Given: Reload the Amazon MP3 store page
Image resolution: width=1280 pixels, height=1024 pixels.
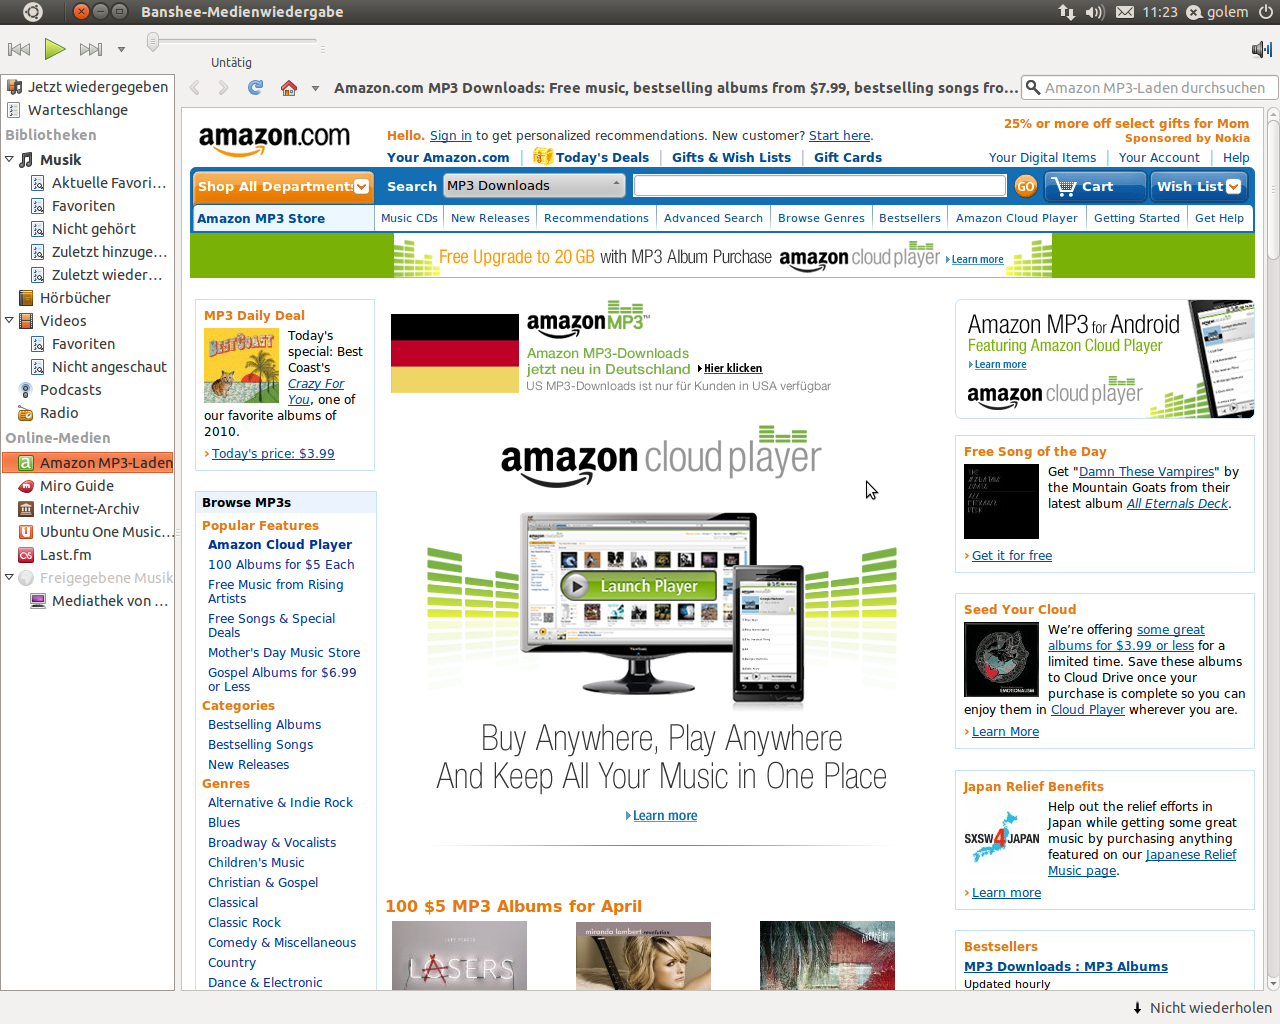Looking at the screenshot, I should pyautogui.click(x=255, y=87).
